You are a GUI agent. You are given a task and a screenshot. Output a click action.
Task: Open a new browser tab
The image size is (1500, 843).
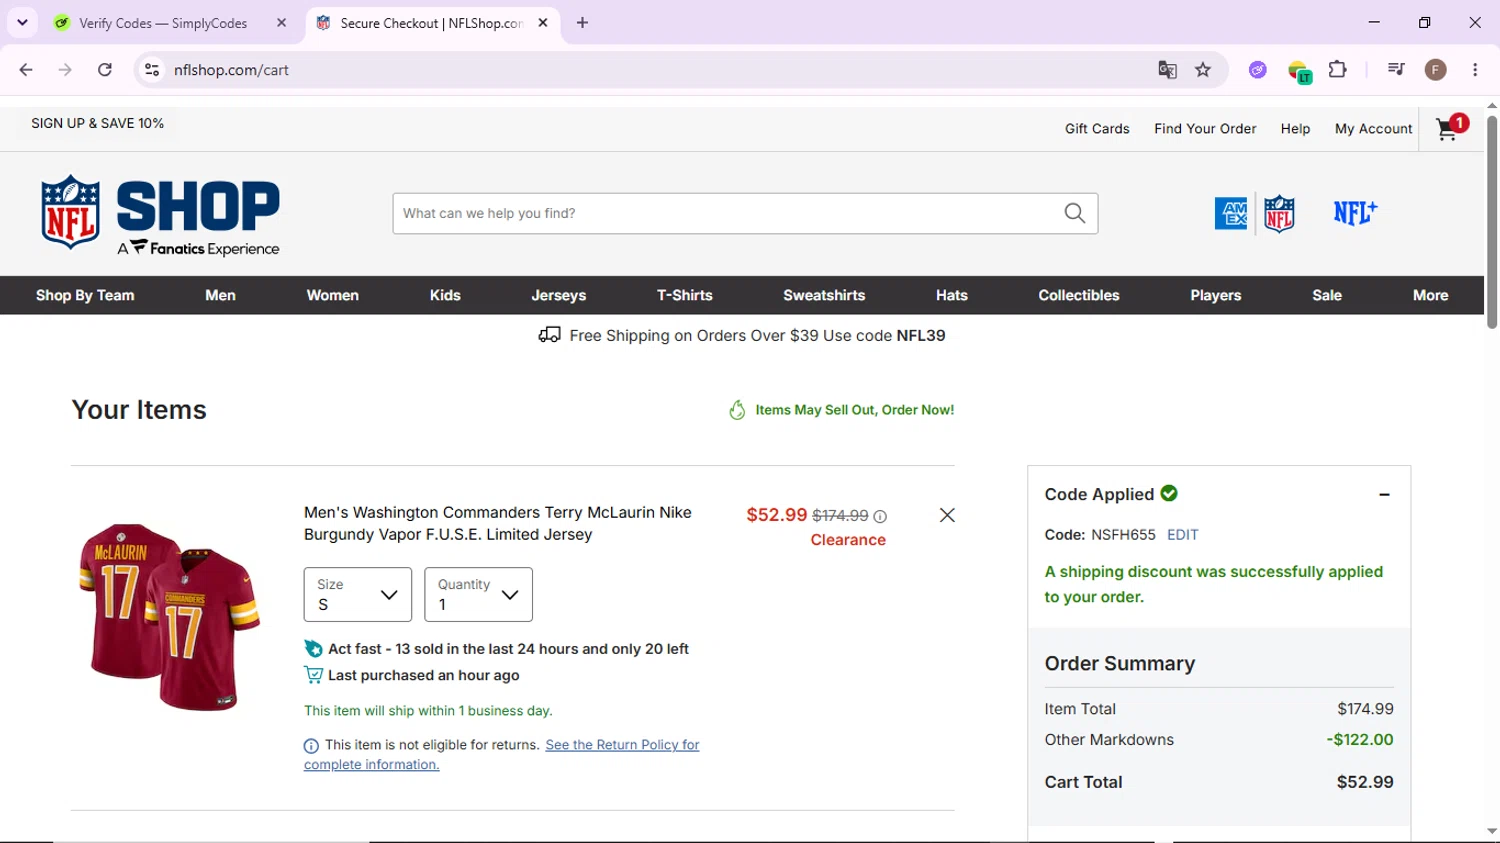click(x=583, y=23)
